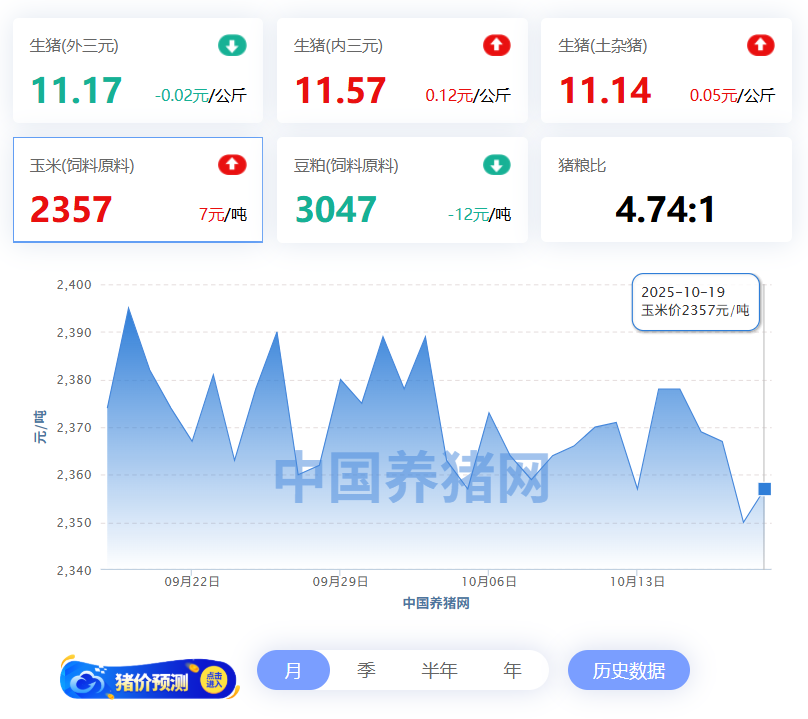
Task: Switch chart to 季 range
Action: coord(366,670)
